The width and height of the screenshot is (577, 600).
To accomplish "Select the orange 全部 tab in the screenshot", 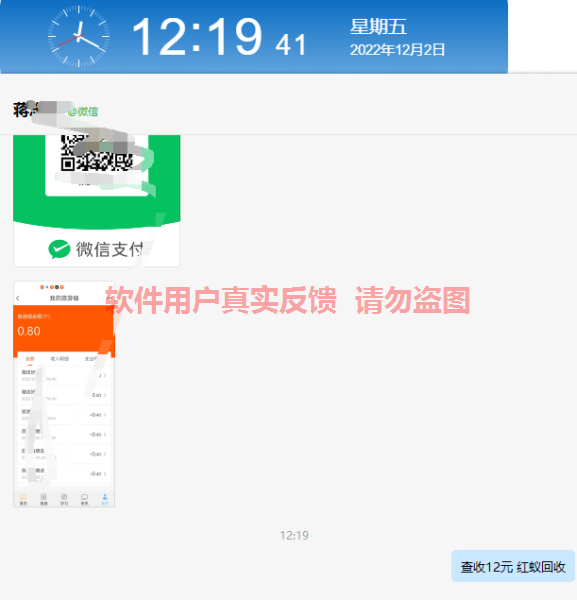I will pyautogui.click(x=30, y=359).
